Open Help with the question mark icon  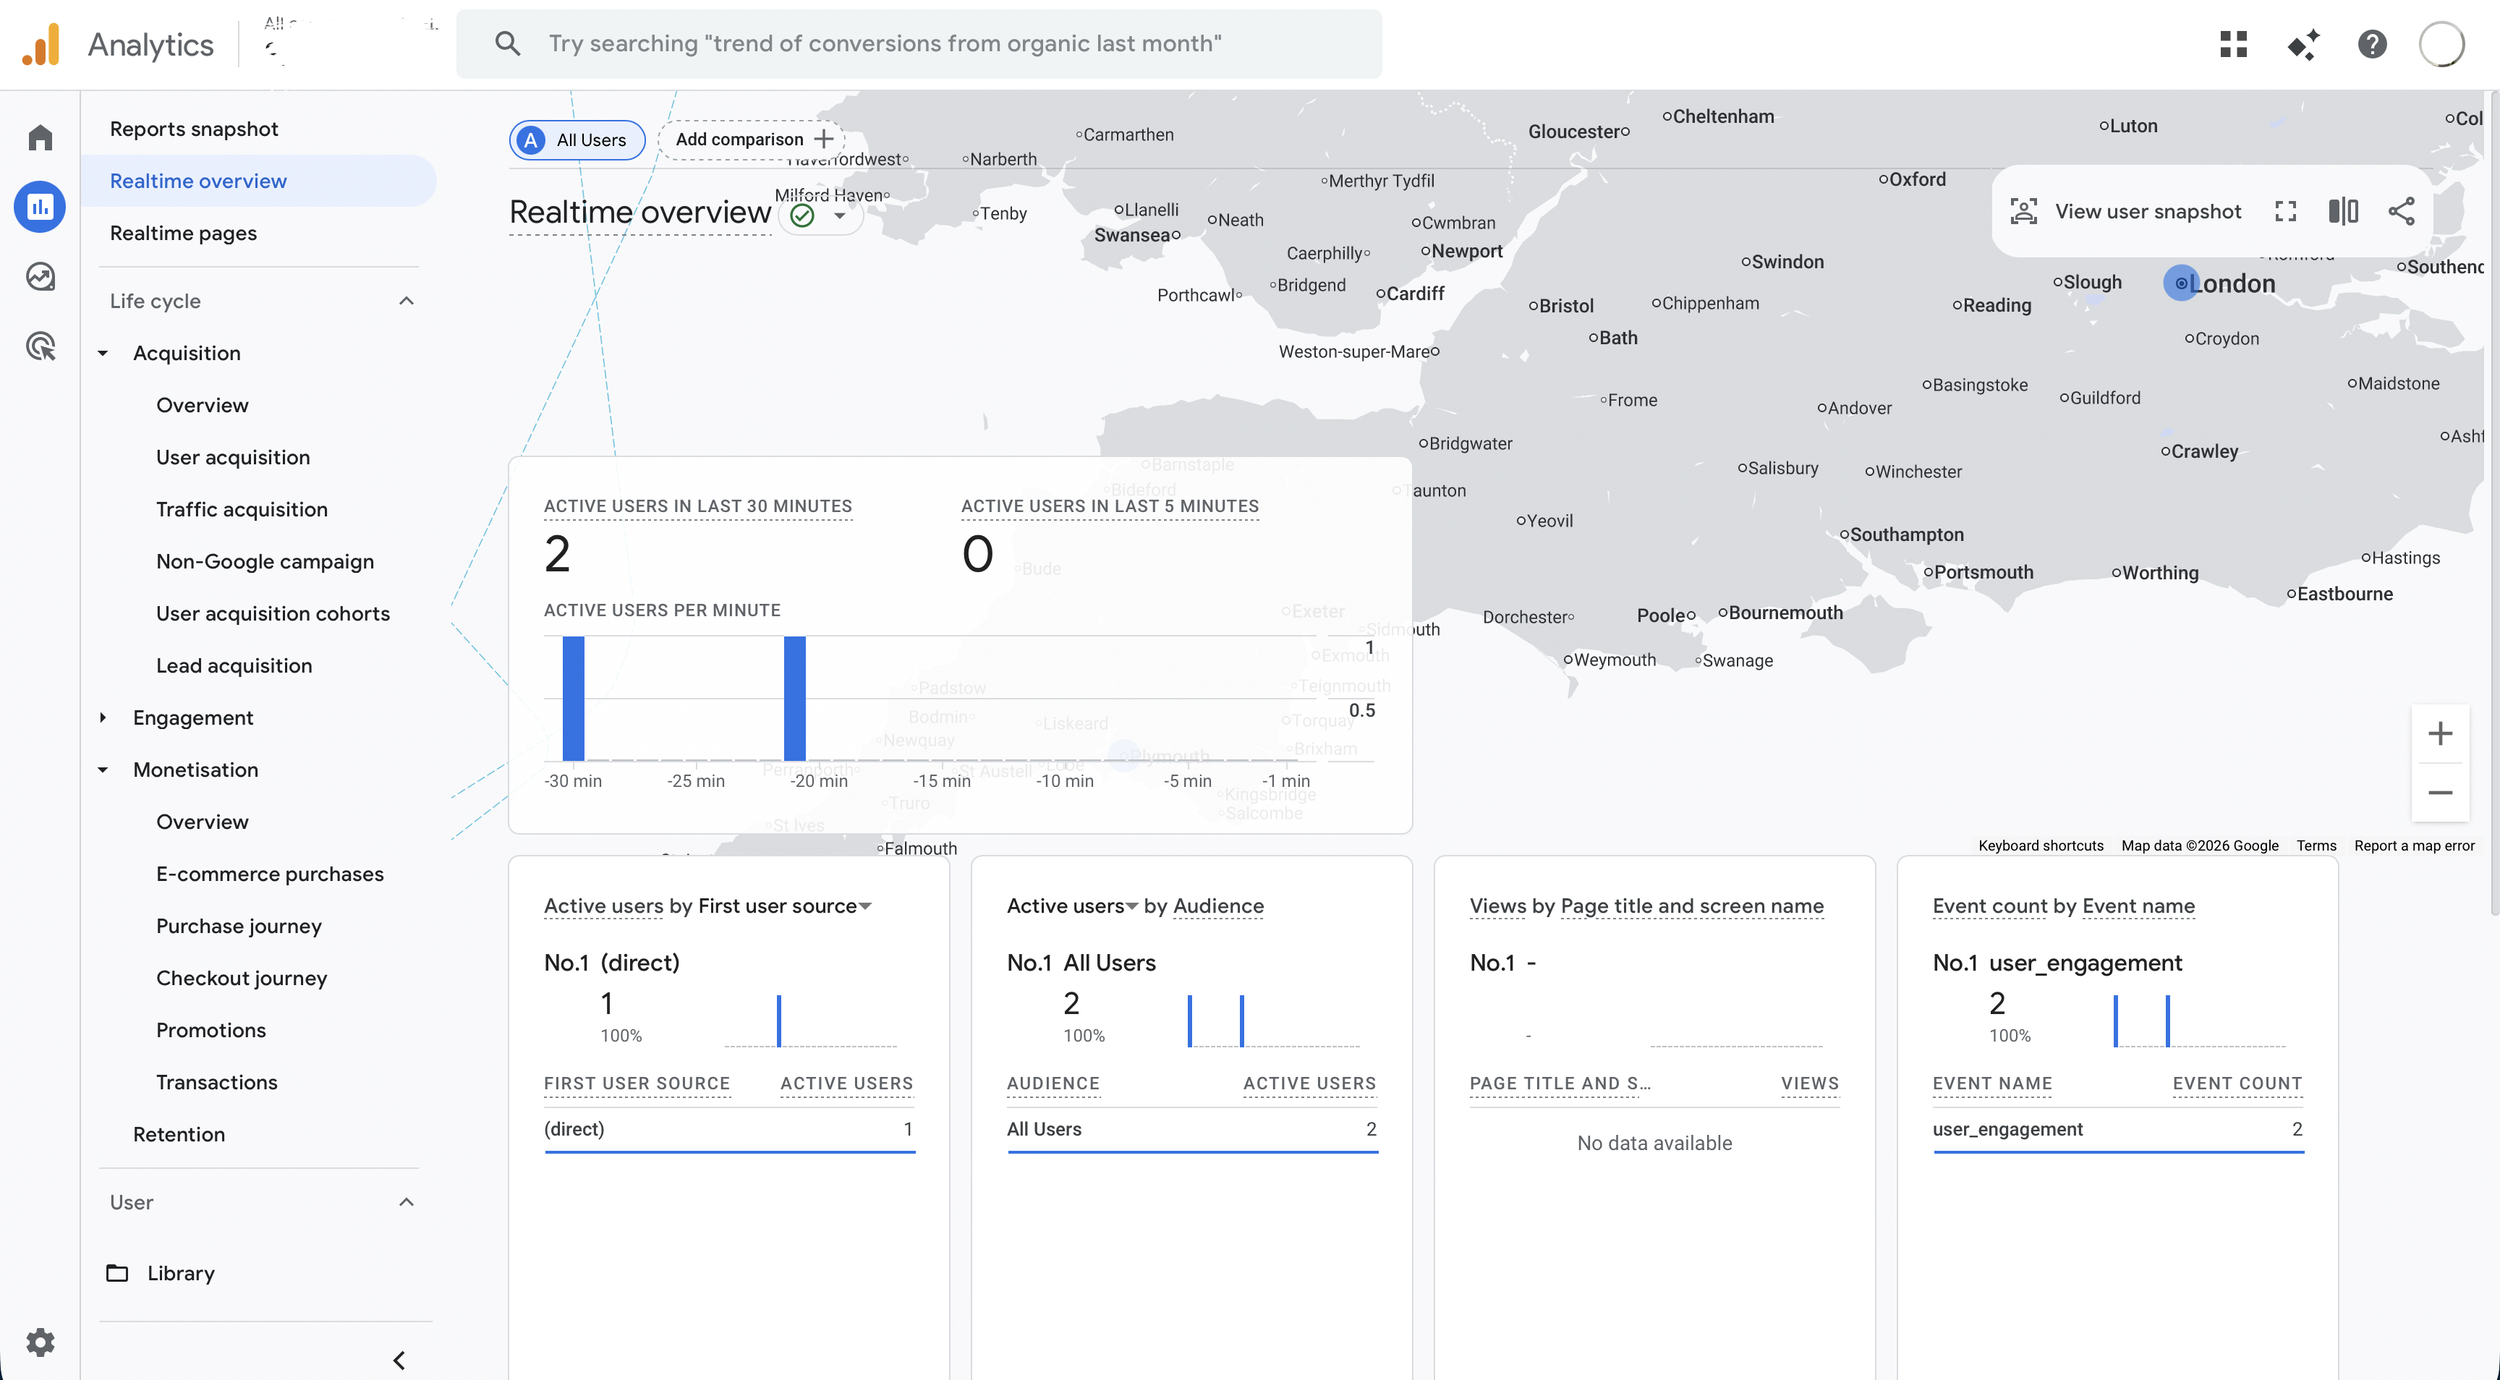2372,44
